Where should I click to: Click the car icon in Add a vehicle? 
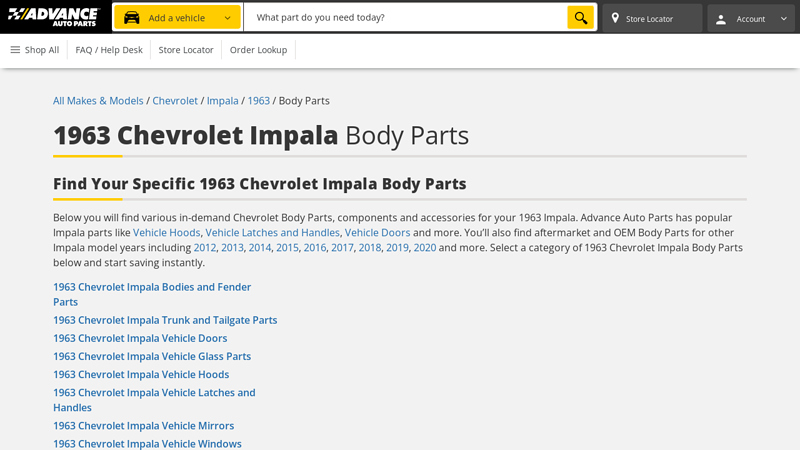(132, 18)
